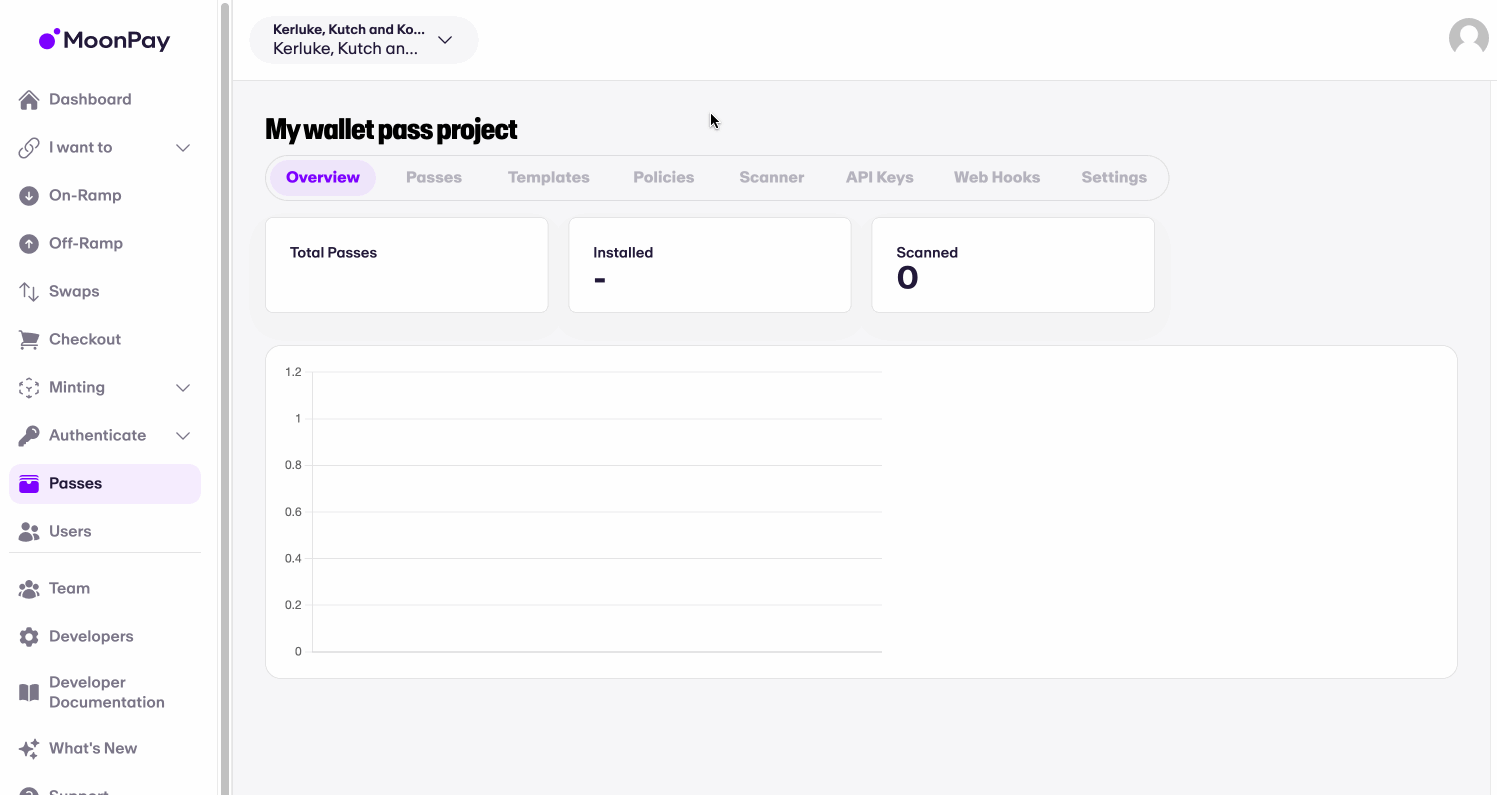Image resolution: width=1497 pixels, height=795 pixels.
Task: Click the Developers gear icon
Action: pos(29,637)
